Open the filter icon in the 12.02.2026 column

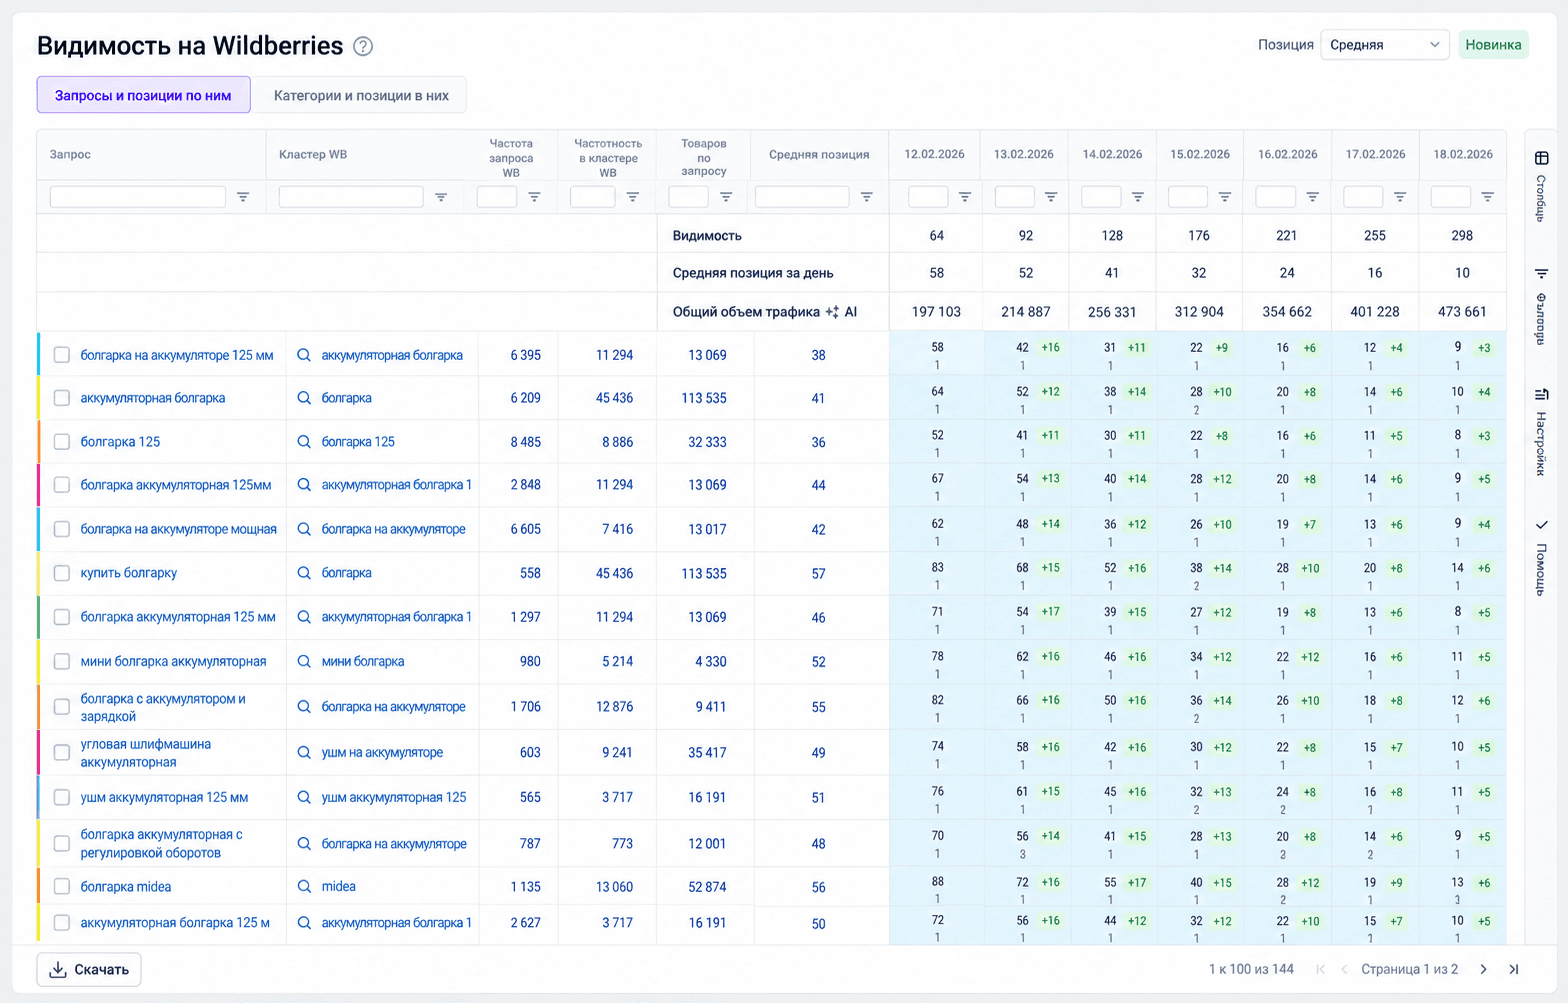pyautogui.click(x=965, y=197)
